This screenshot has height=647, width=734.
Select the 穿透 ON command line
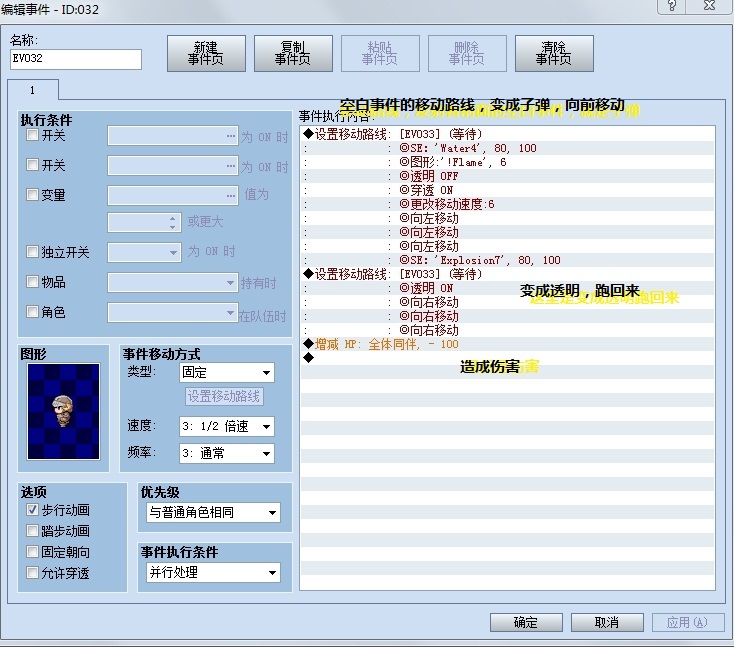pyautogui.click(x=507, y=190)
